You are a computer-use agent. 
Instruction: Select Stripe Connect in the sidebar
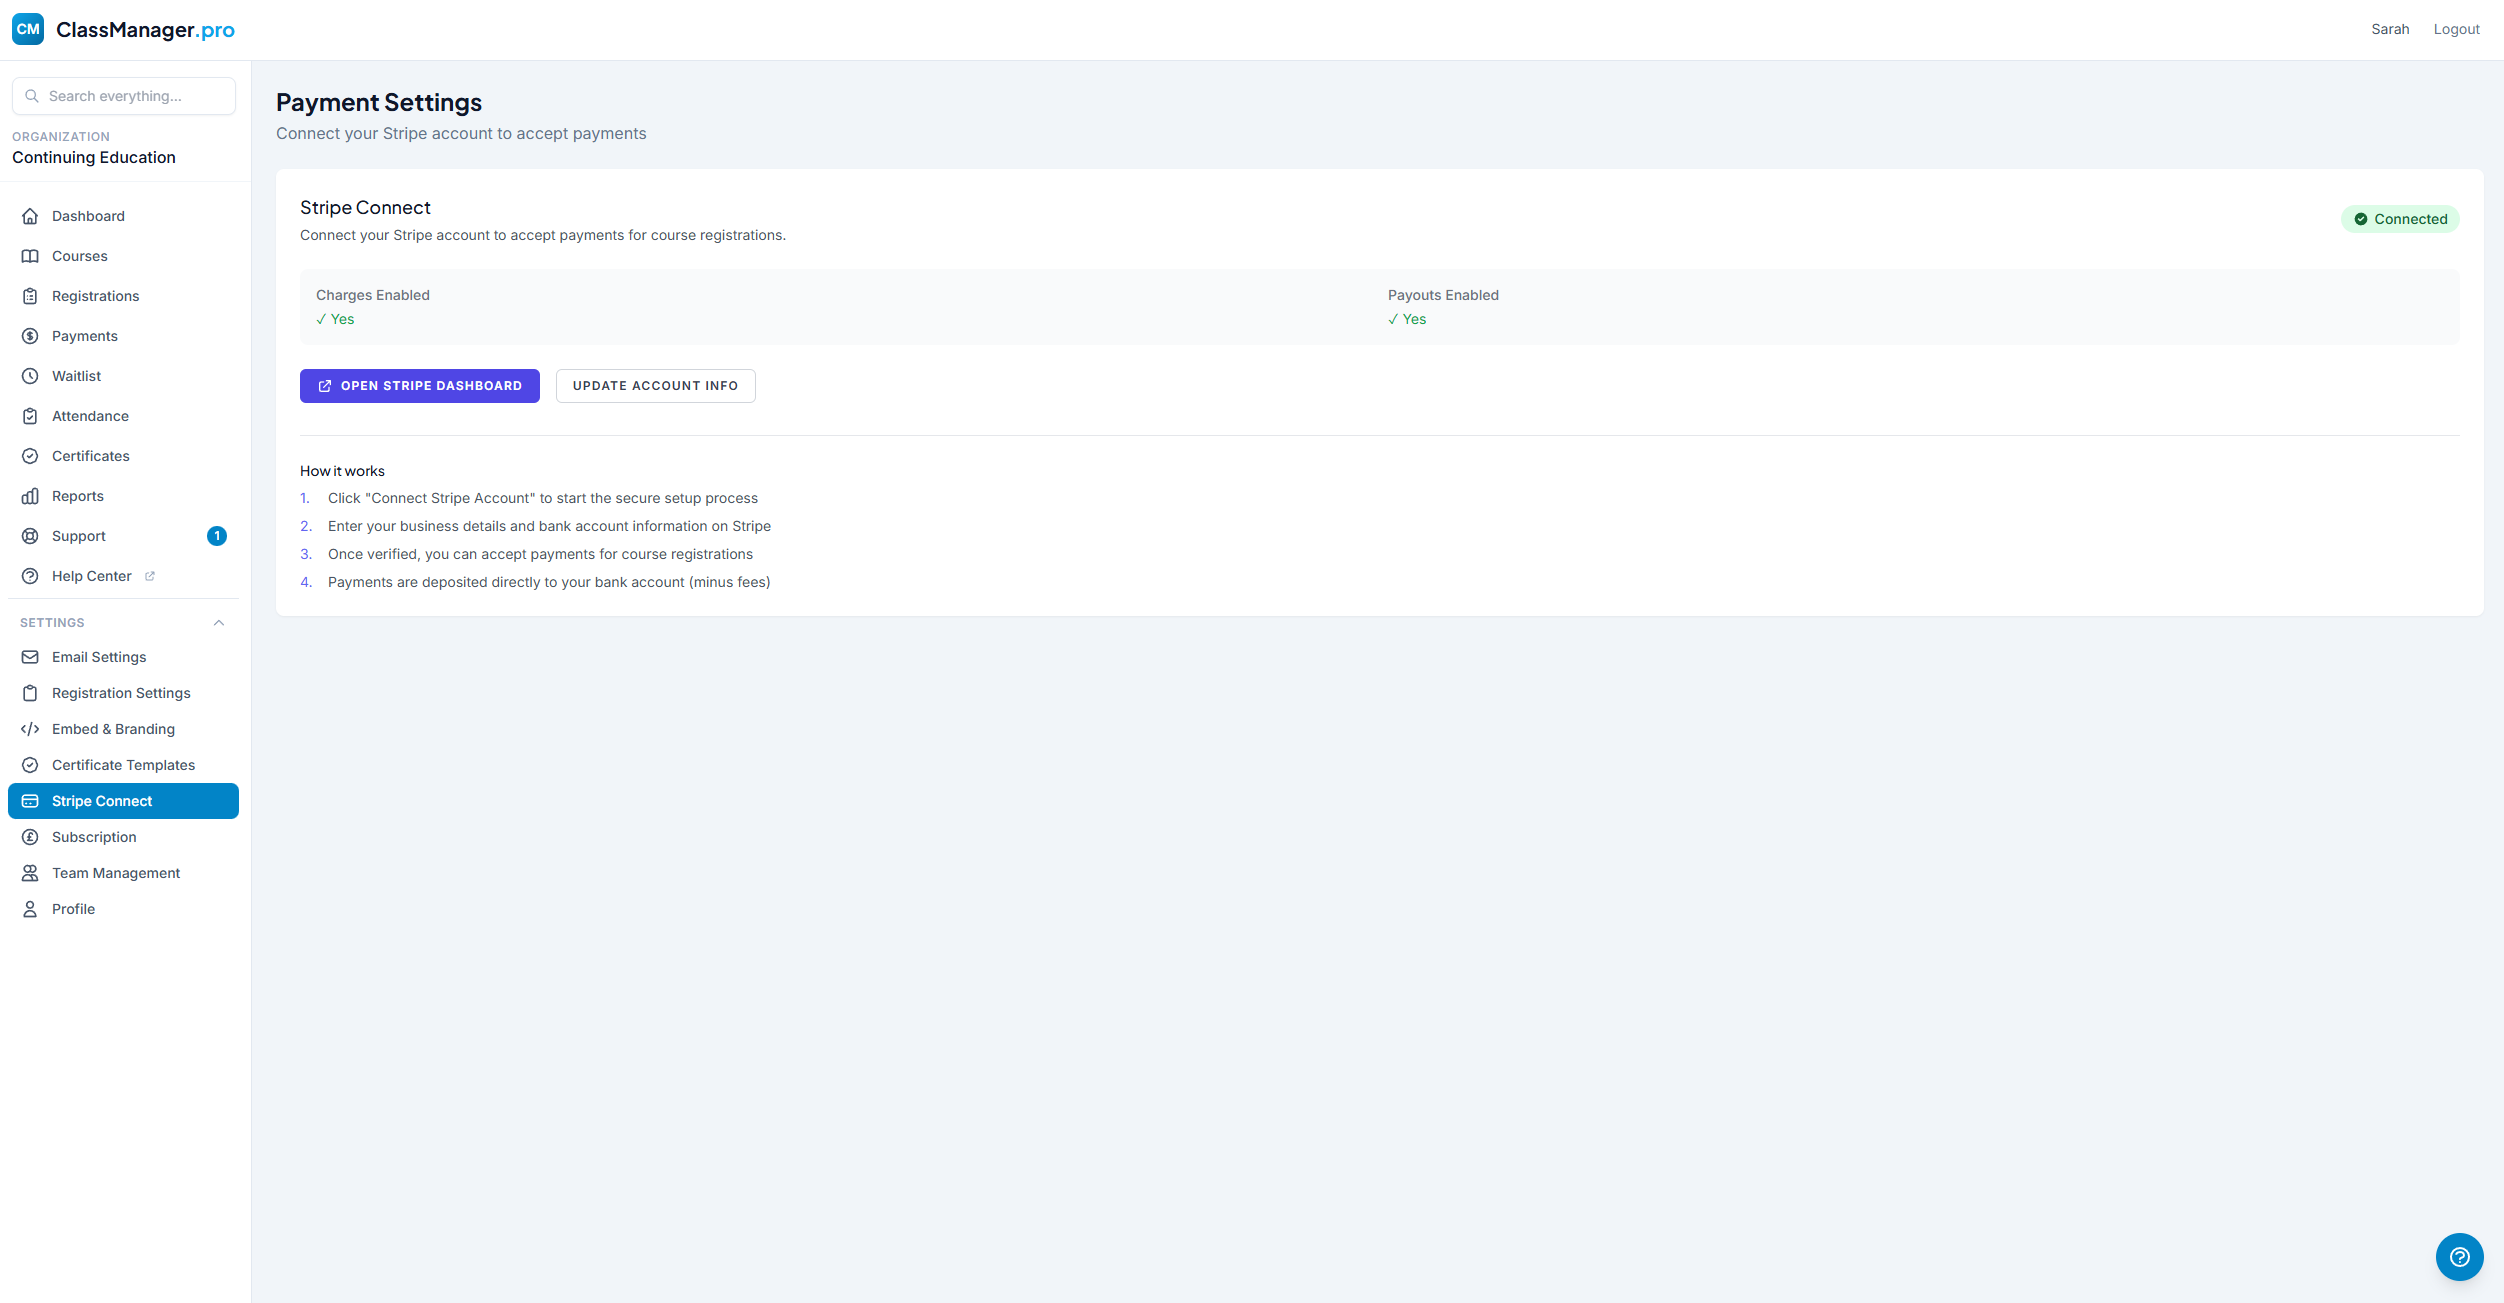coord(102,800)
